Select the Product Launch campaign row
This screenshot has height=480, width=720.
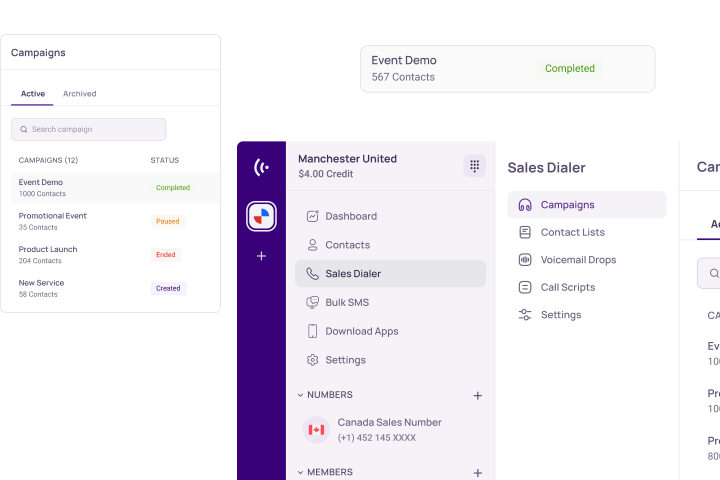coord(115,255)
